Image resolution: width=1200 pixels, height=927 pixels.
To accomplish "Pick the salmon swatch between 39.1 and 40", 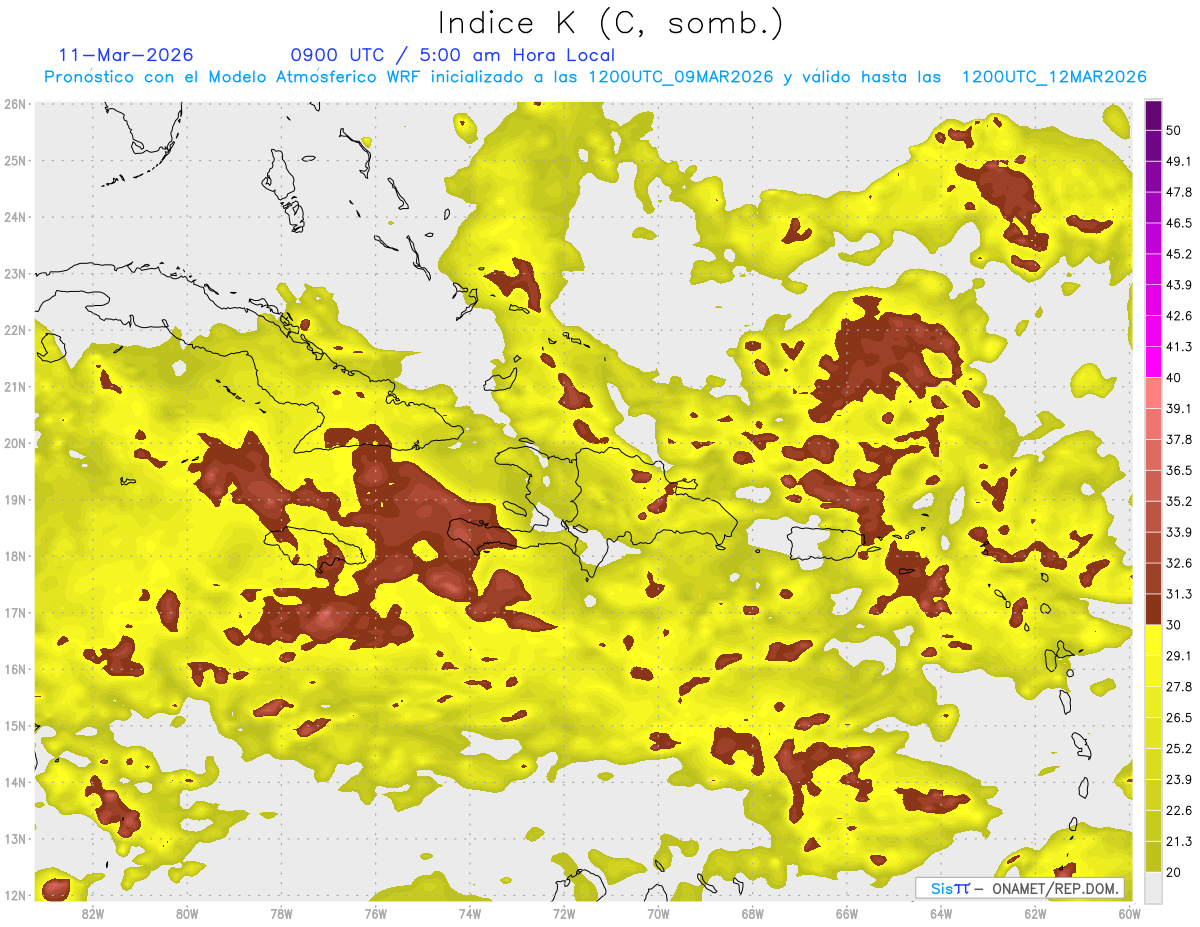I will 1153,393.
